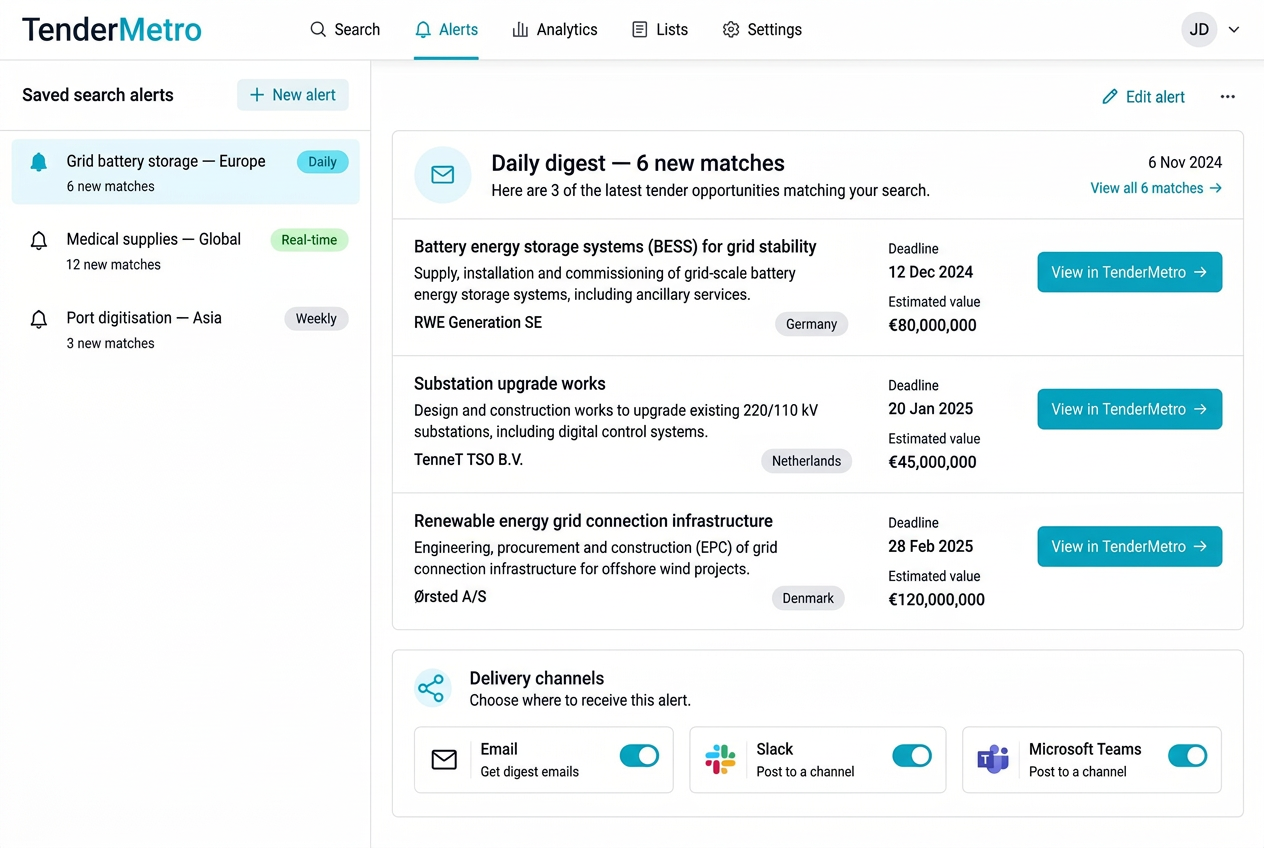Click the 12 new matches count
Screen dimensions: 1264x848
[114, 265]
